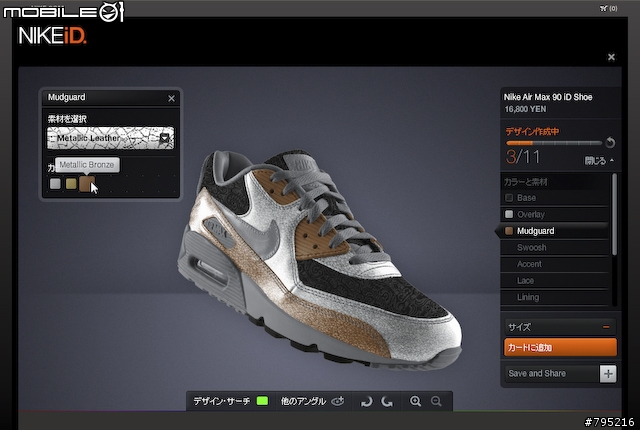
Task: Click the design progress bar
Action: pos(554,143)
